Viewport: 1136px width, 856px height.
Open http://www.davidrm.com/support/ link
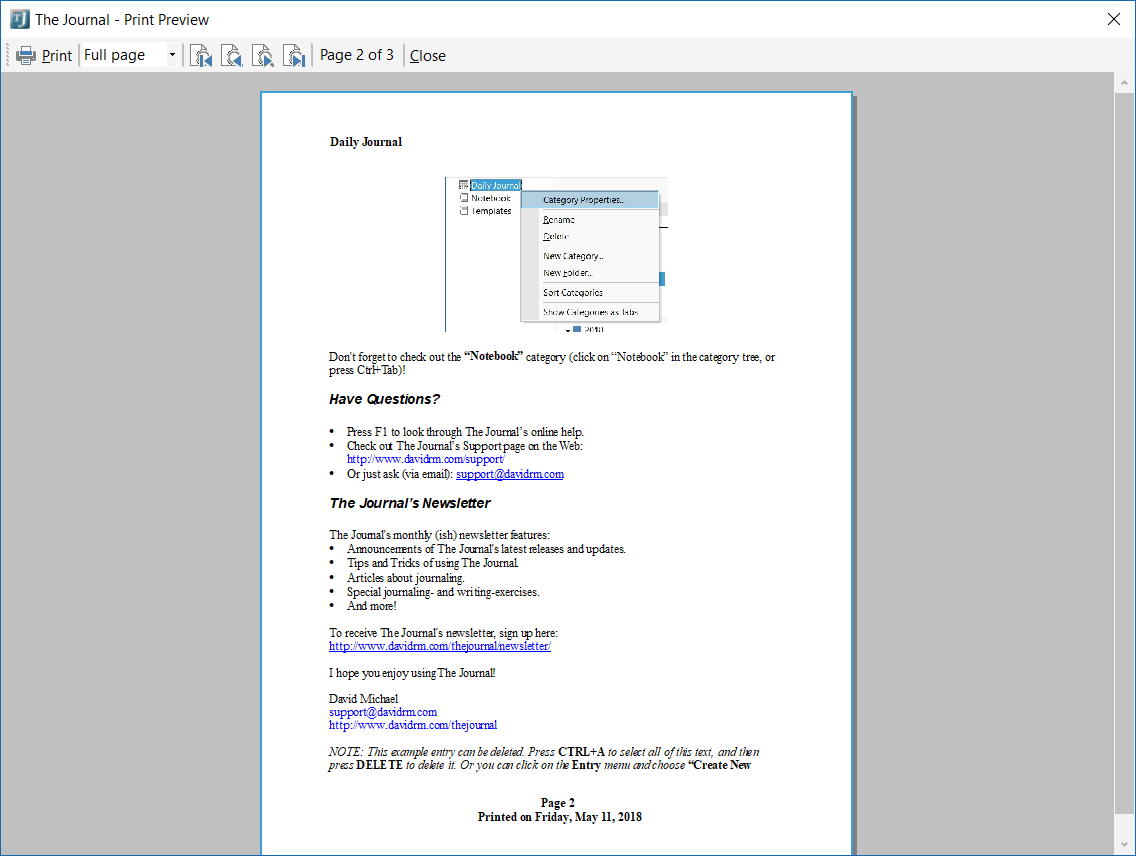[x=426, y=459]
